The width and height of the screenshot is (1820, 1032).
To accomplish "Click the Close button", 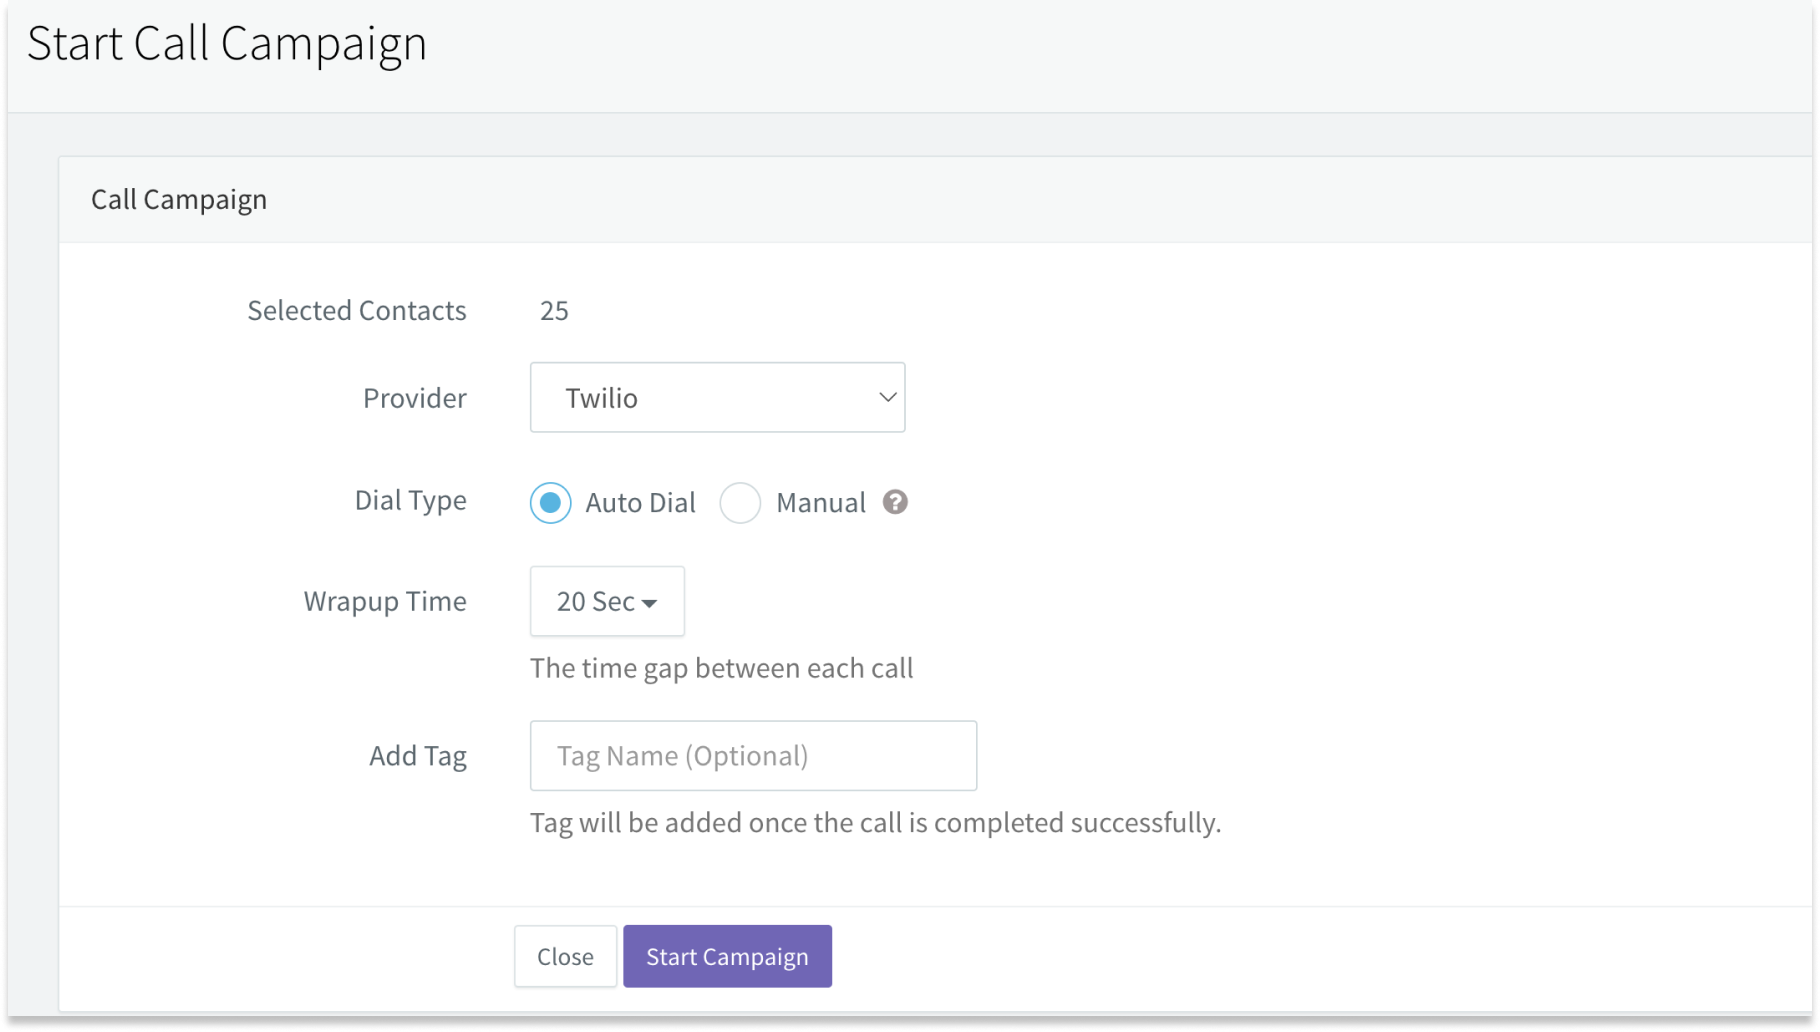I will pos(565,956).
